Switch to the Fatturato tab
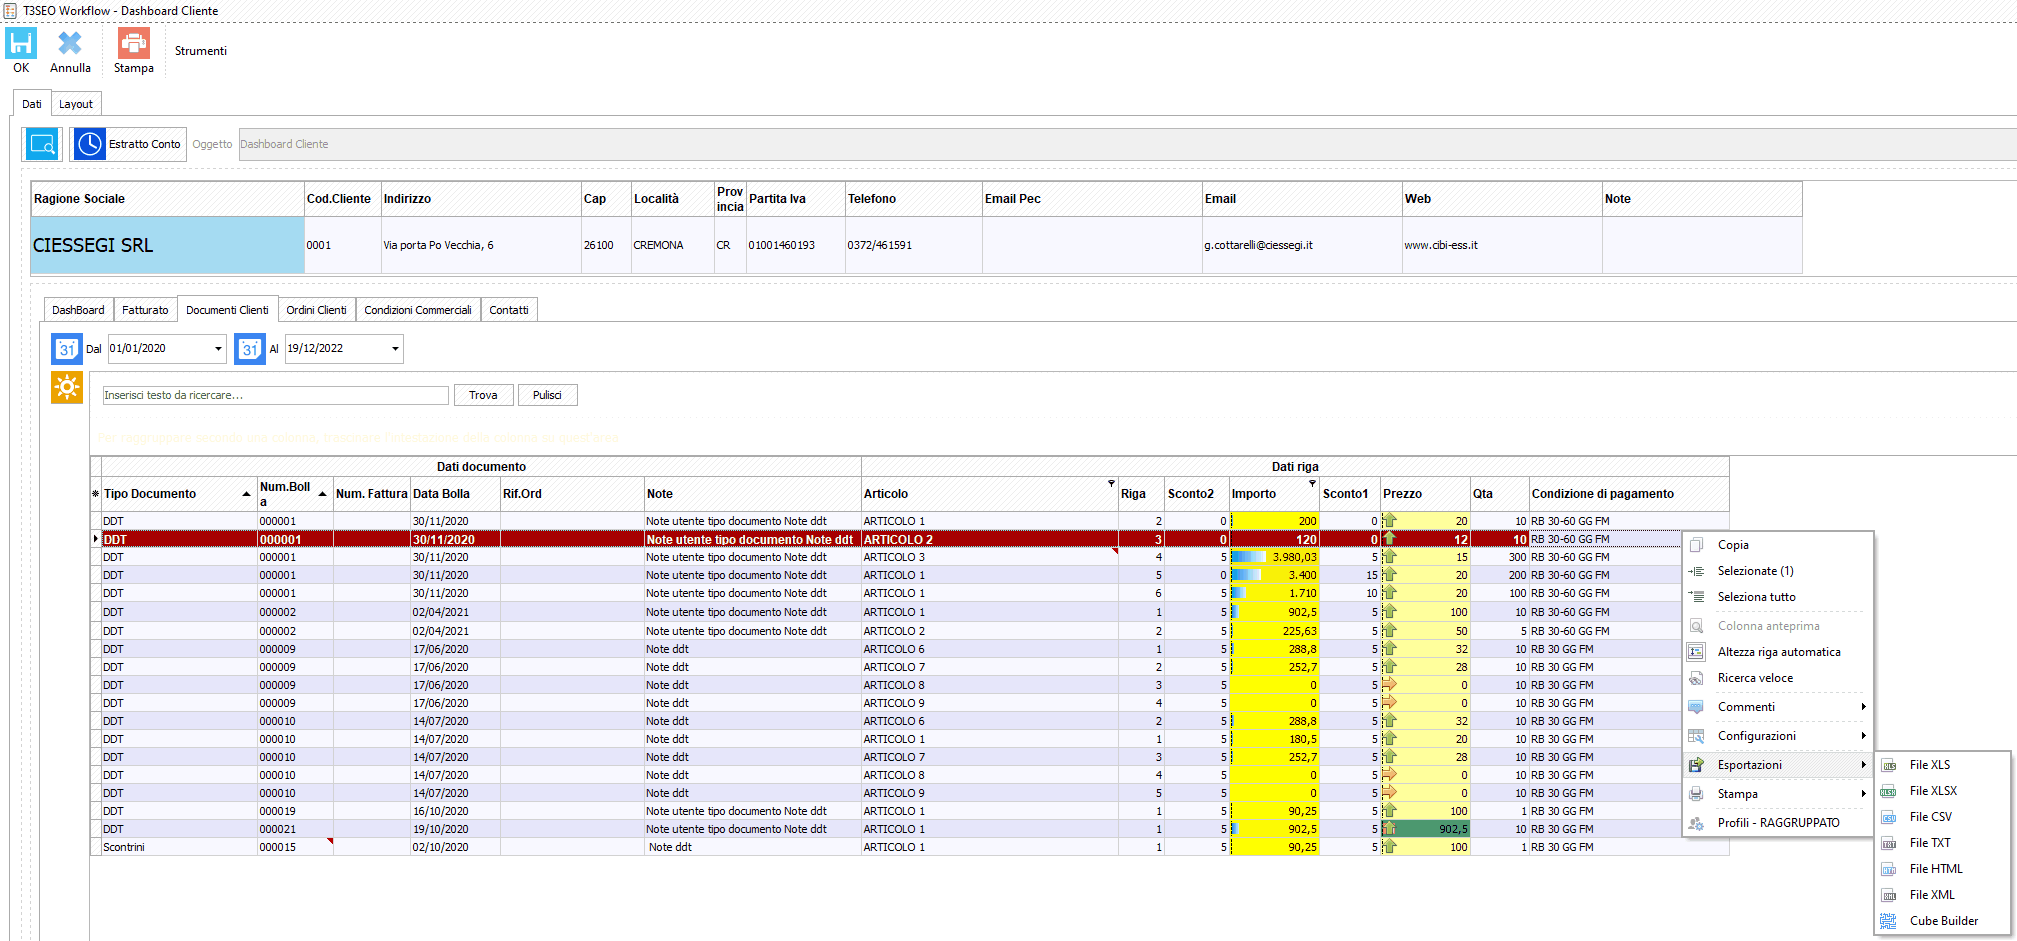 coord(145,310)
